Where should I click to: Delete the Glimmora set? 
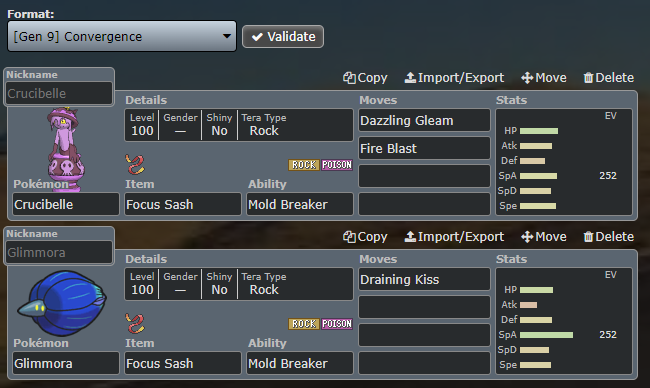pyautogui.click(x=609, y=237)
